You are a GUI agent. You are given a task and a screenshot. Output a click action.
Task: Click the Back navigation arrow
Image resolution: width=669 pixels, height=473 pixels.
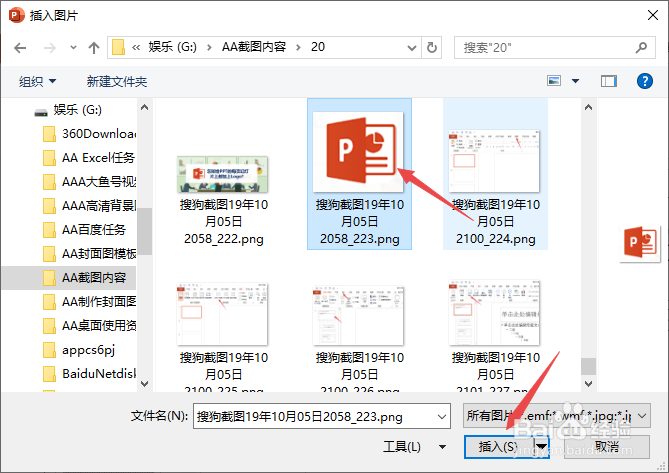click(x=20, y=48)
